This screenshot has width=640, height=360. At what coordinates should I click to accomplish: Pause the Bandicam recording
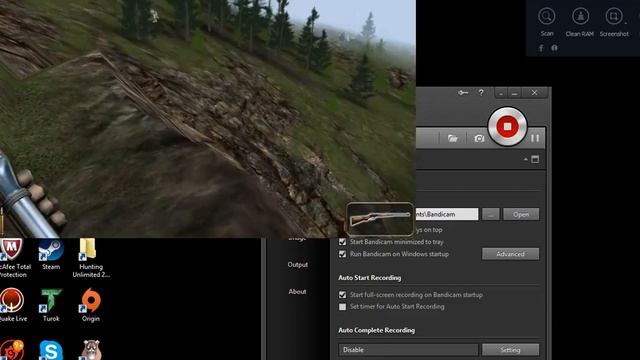pos(535,138)
